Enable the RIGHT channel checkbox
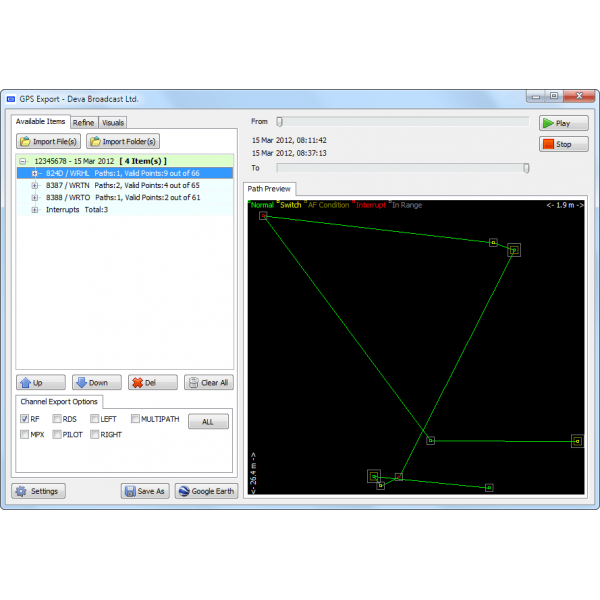Image resolution: width=600 pixels, height=600 pixels. pyautogui.click(x=95, y=434)
